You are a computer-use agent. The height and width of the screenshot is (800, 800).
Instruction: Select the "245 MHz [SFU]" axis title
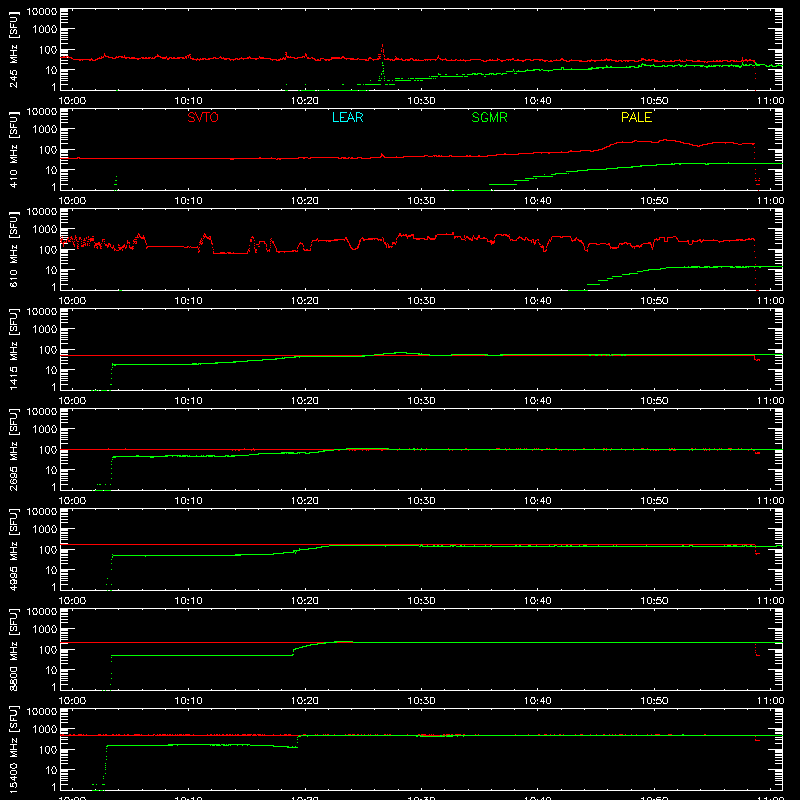click(x=14, y=49)
